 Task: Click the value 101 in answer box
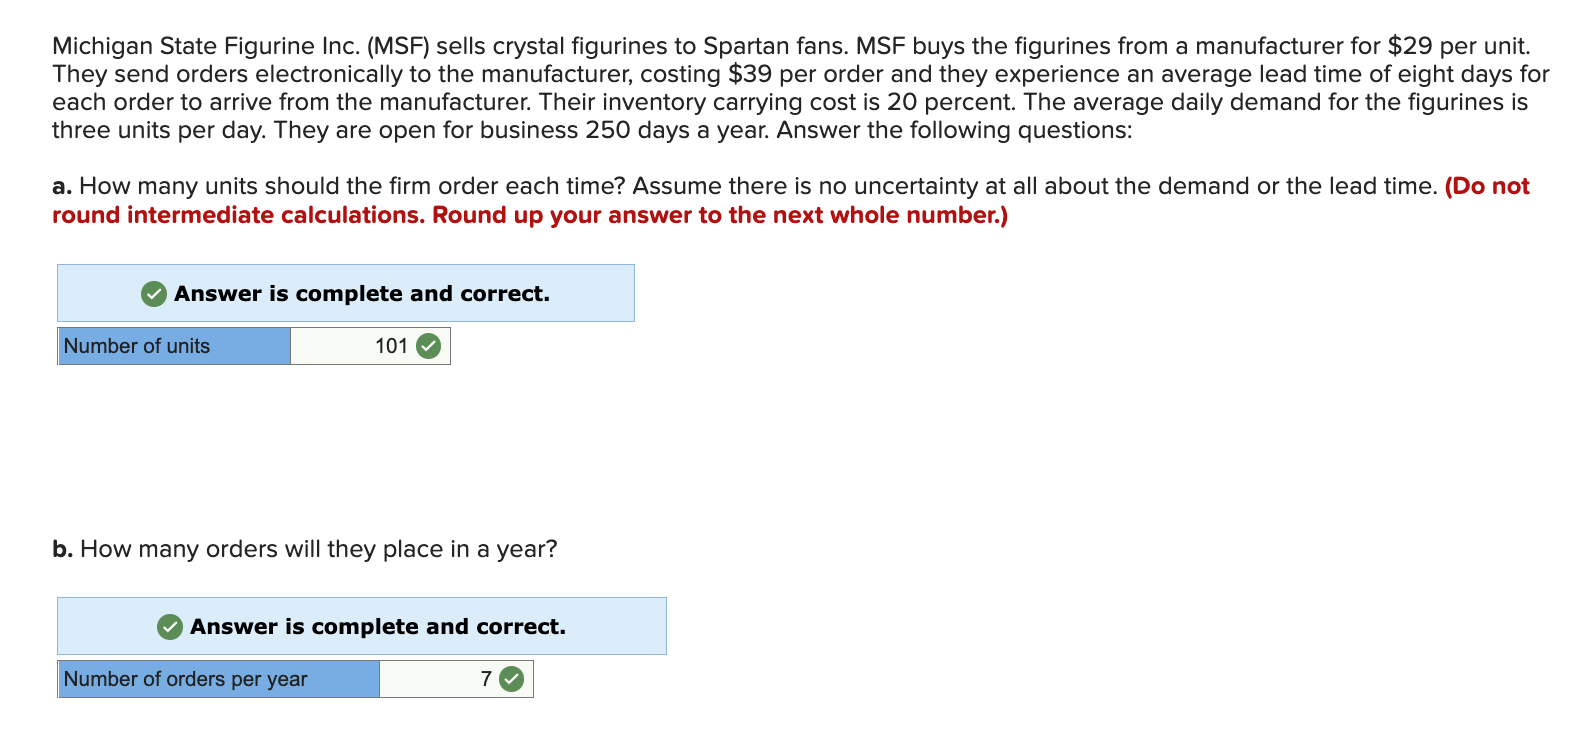click(391, 346)
